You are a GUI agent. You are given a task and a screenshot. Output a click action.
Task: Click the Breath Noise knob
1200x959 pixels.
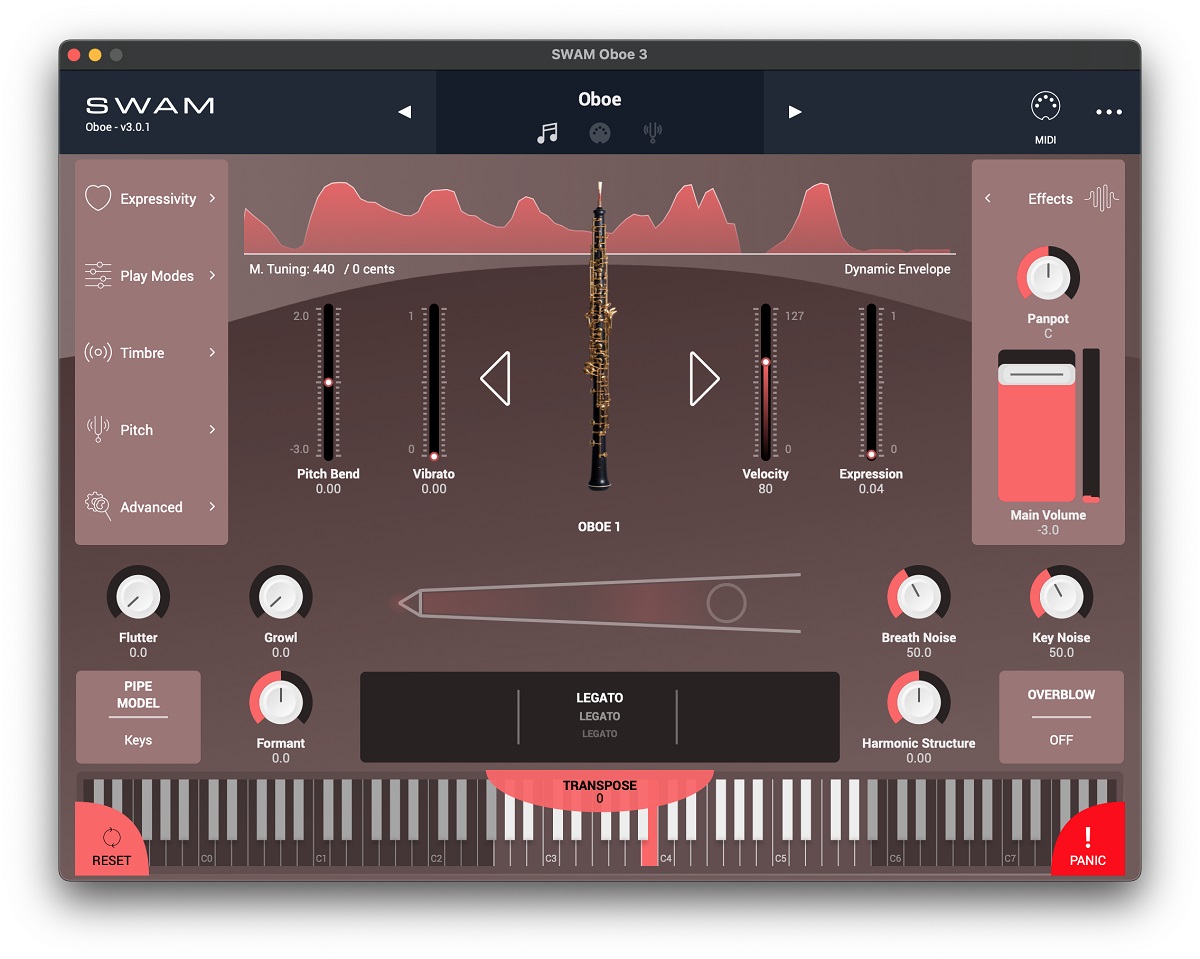click(918, 597)
